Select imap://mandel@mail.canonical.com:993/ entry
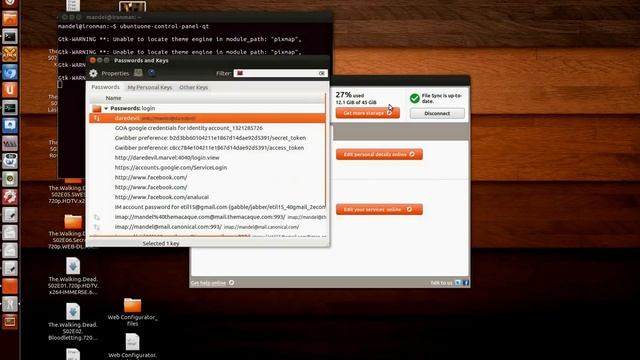640x360 pixels. pyautogui.click(x=207, y=227)
